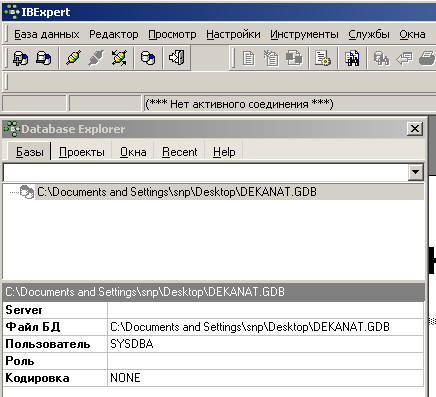Expand the Database Explorer filter dropdown arrow
436x397 pixels.
click(x=416, y=172)
